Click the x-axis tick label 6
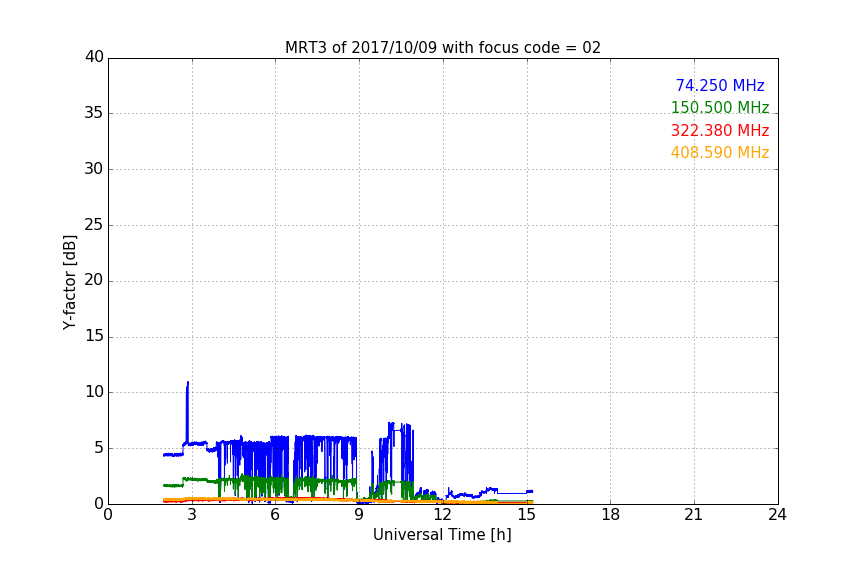 (x=275, y=515)
